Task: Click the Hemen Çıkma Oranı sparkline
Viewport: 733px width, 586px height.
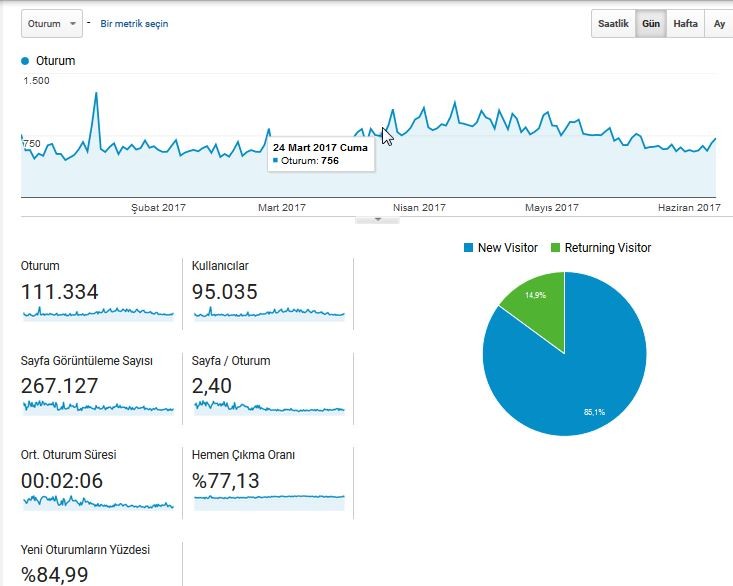Action: point(269,502)
